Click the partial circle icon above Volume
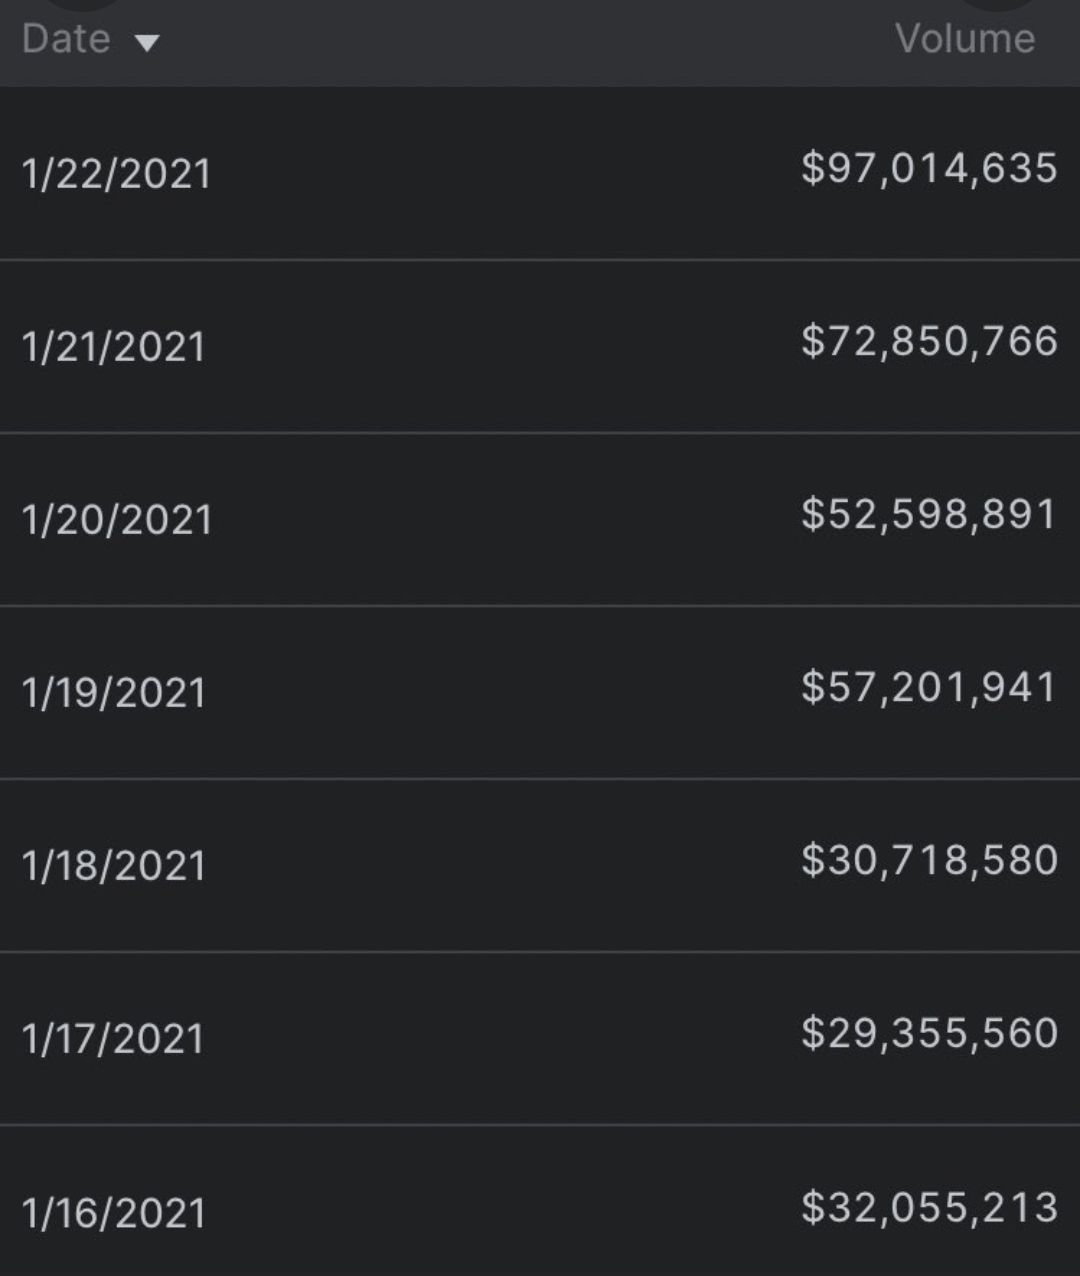Image resolution: width=1080 pixels, height=1276 pixels. point(996,4)
